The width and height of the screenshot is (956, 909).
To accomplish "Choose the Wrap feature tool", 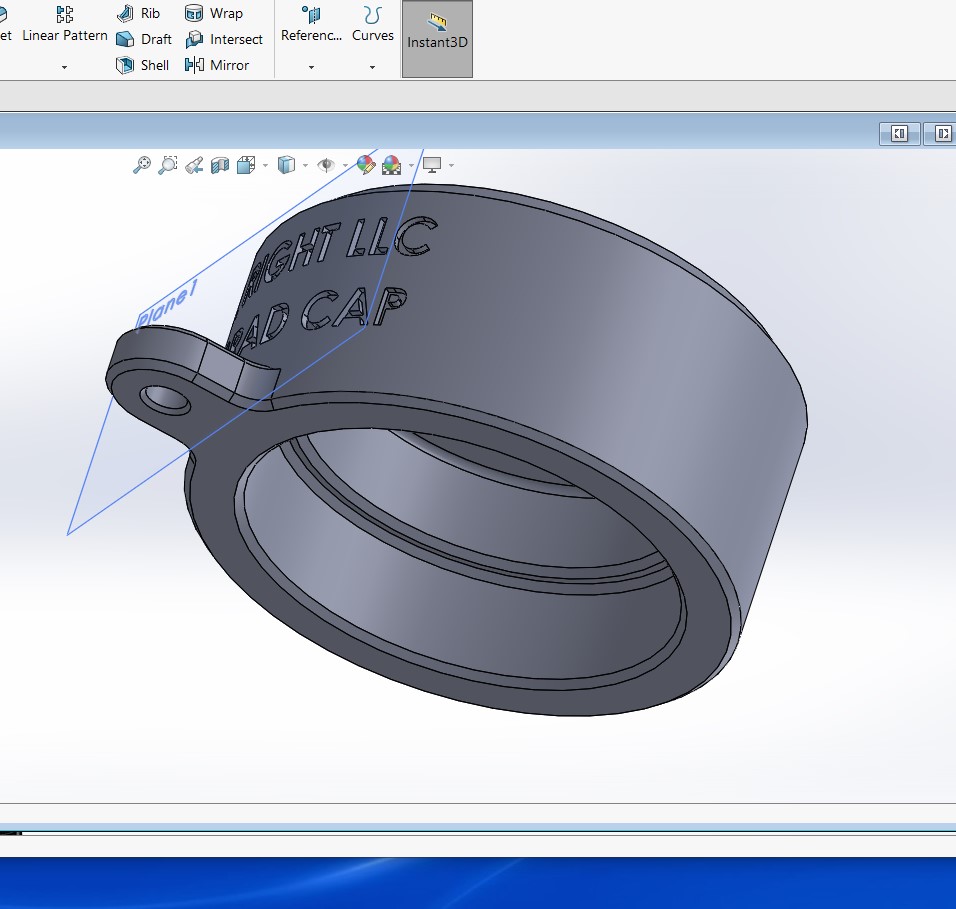I will pos(214,14).
